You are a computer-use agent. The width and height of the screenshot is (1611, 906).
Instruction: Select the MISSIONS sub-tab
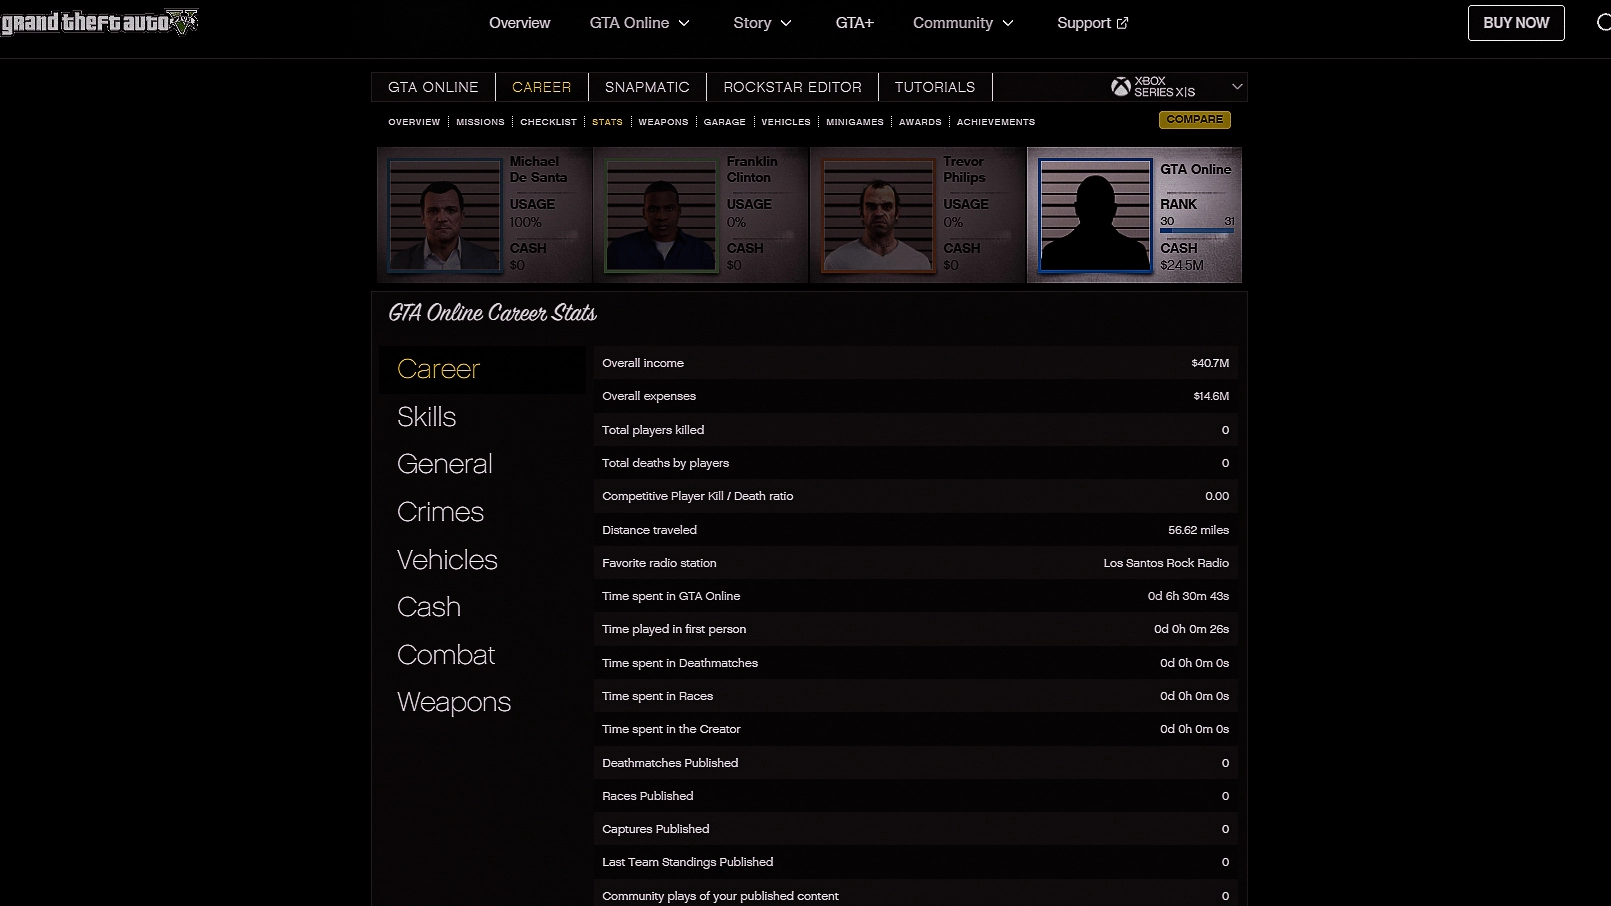480,122
